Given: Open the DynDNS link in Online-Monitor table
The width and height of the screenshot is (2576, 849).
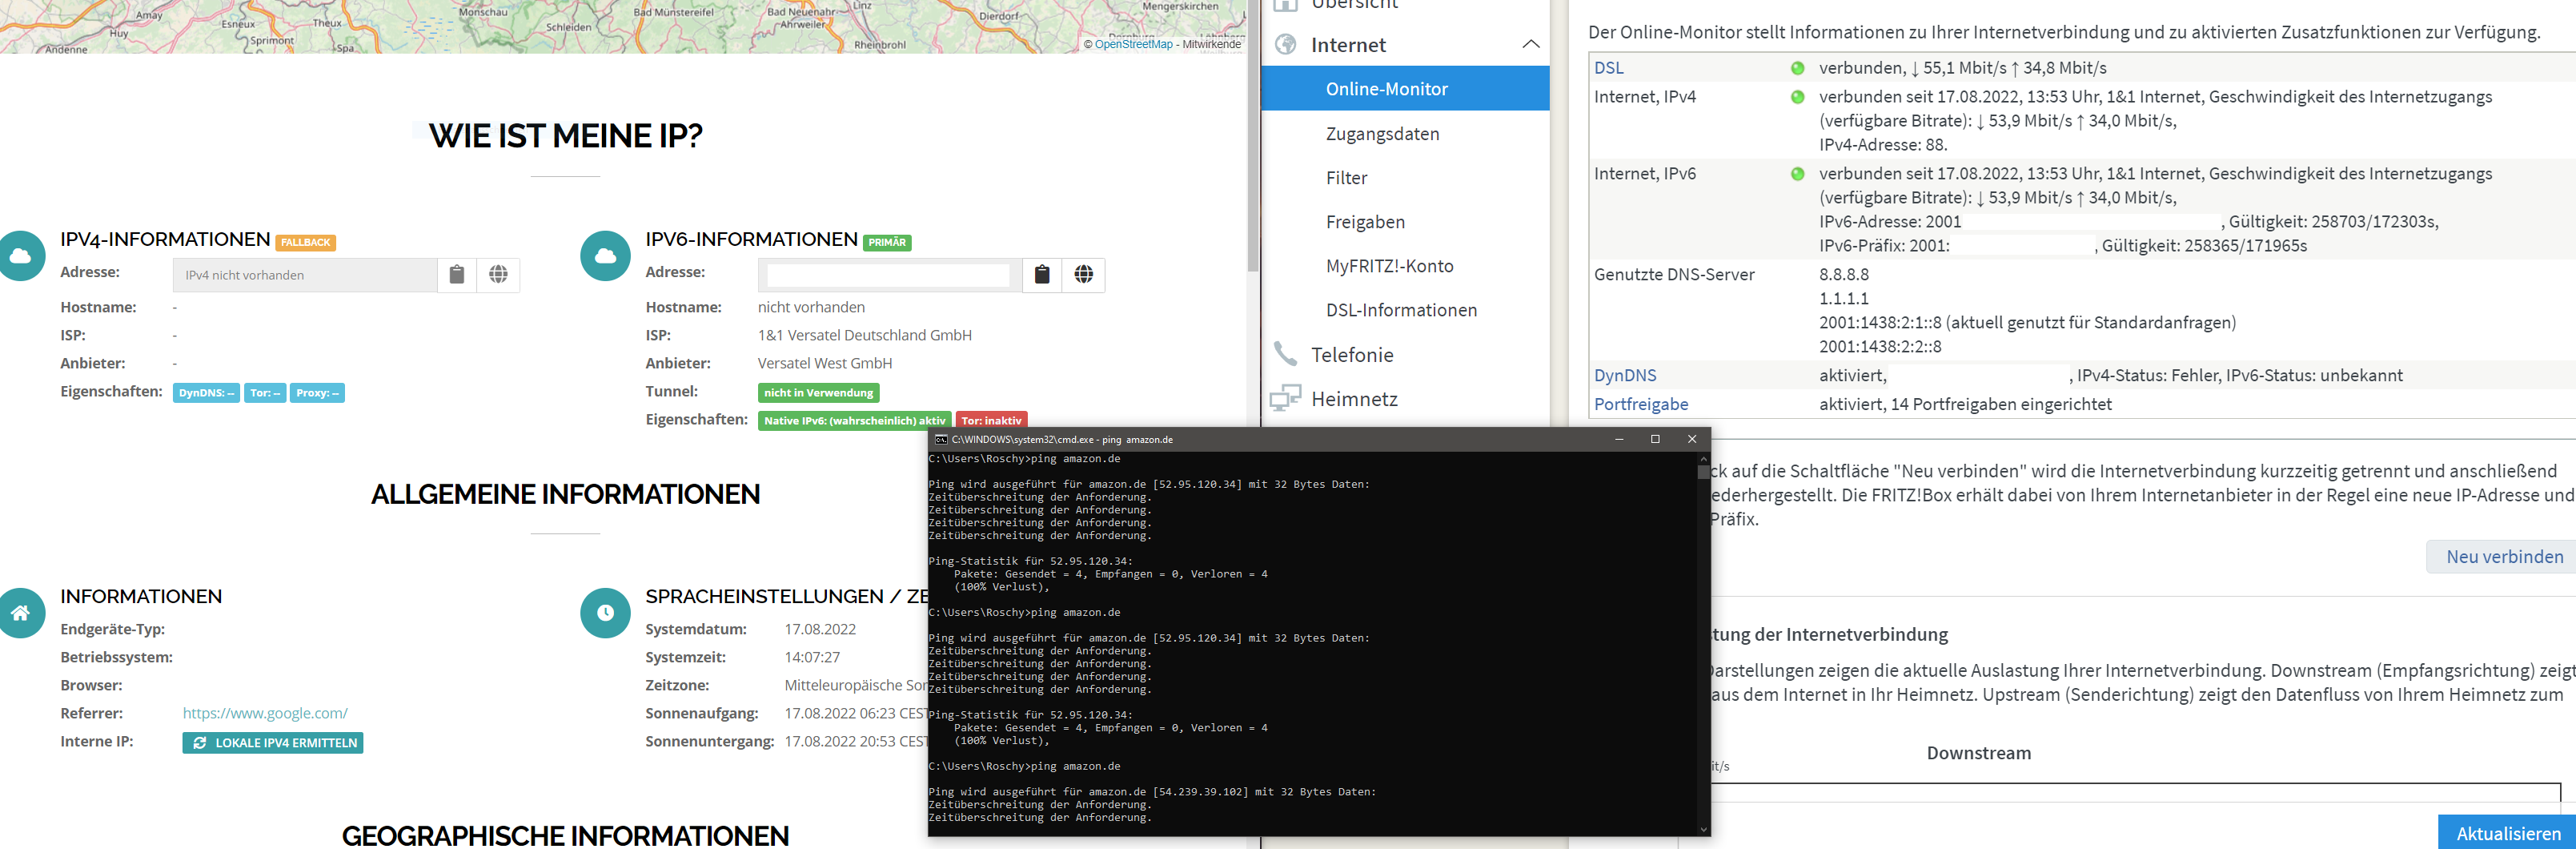Looking at the screenshot, I should tap(1625, 376).
